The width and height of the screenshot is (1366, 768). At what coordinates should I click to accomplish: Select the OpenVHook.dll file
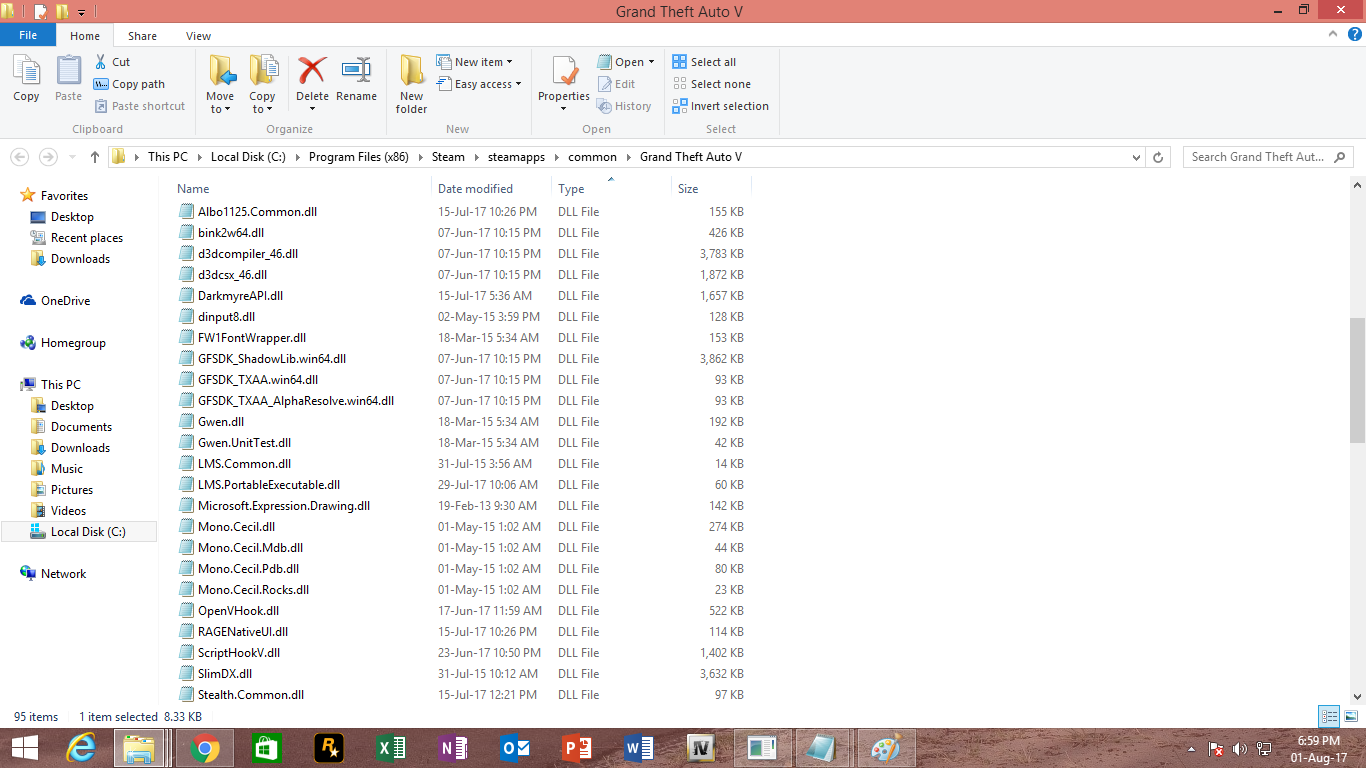238,611
